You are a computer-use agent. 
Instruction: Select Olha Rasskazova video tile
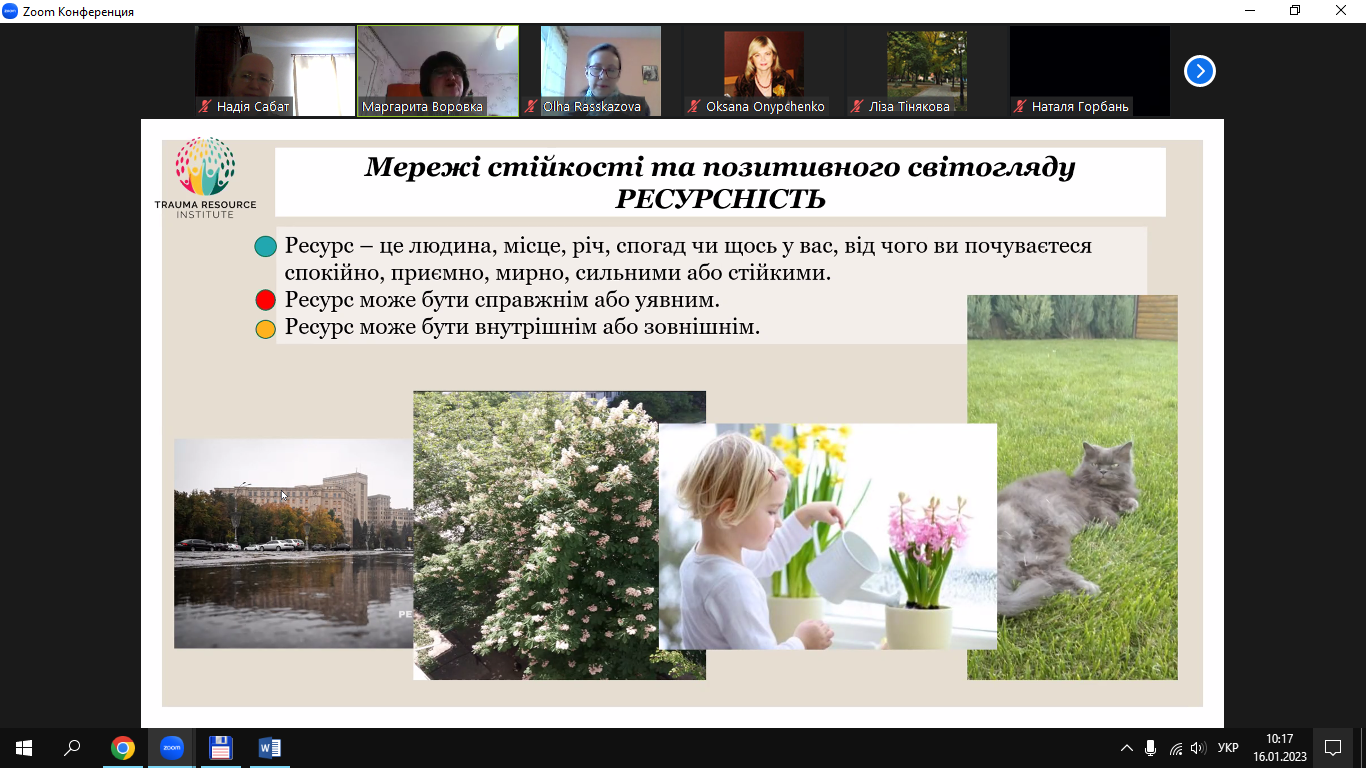click(601, 71)
